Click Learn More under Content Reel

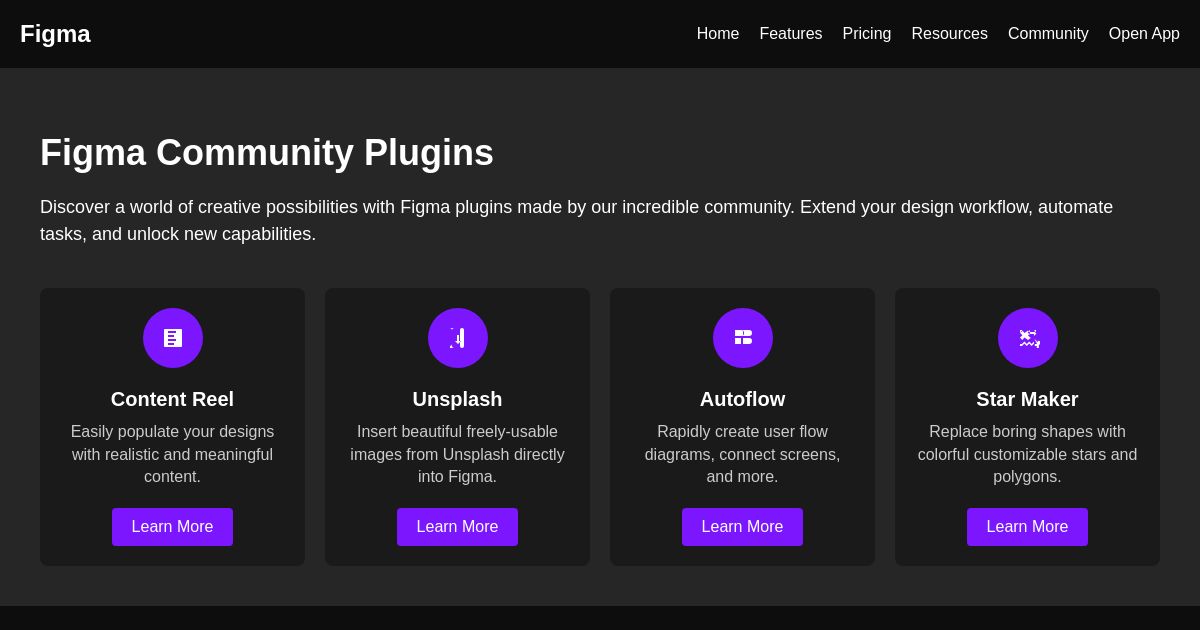[x=172, y=527]
